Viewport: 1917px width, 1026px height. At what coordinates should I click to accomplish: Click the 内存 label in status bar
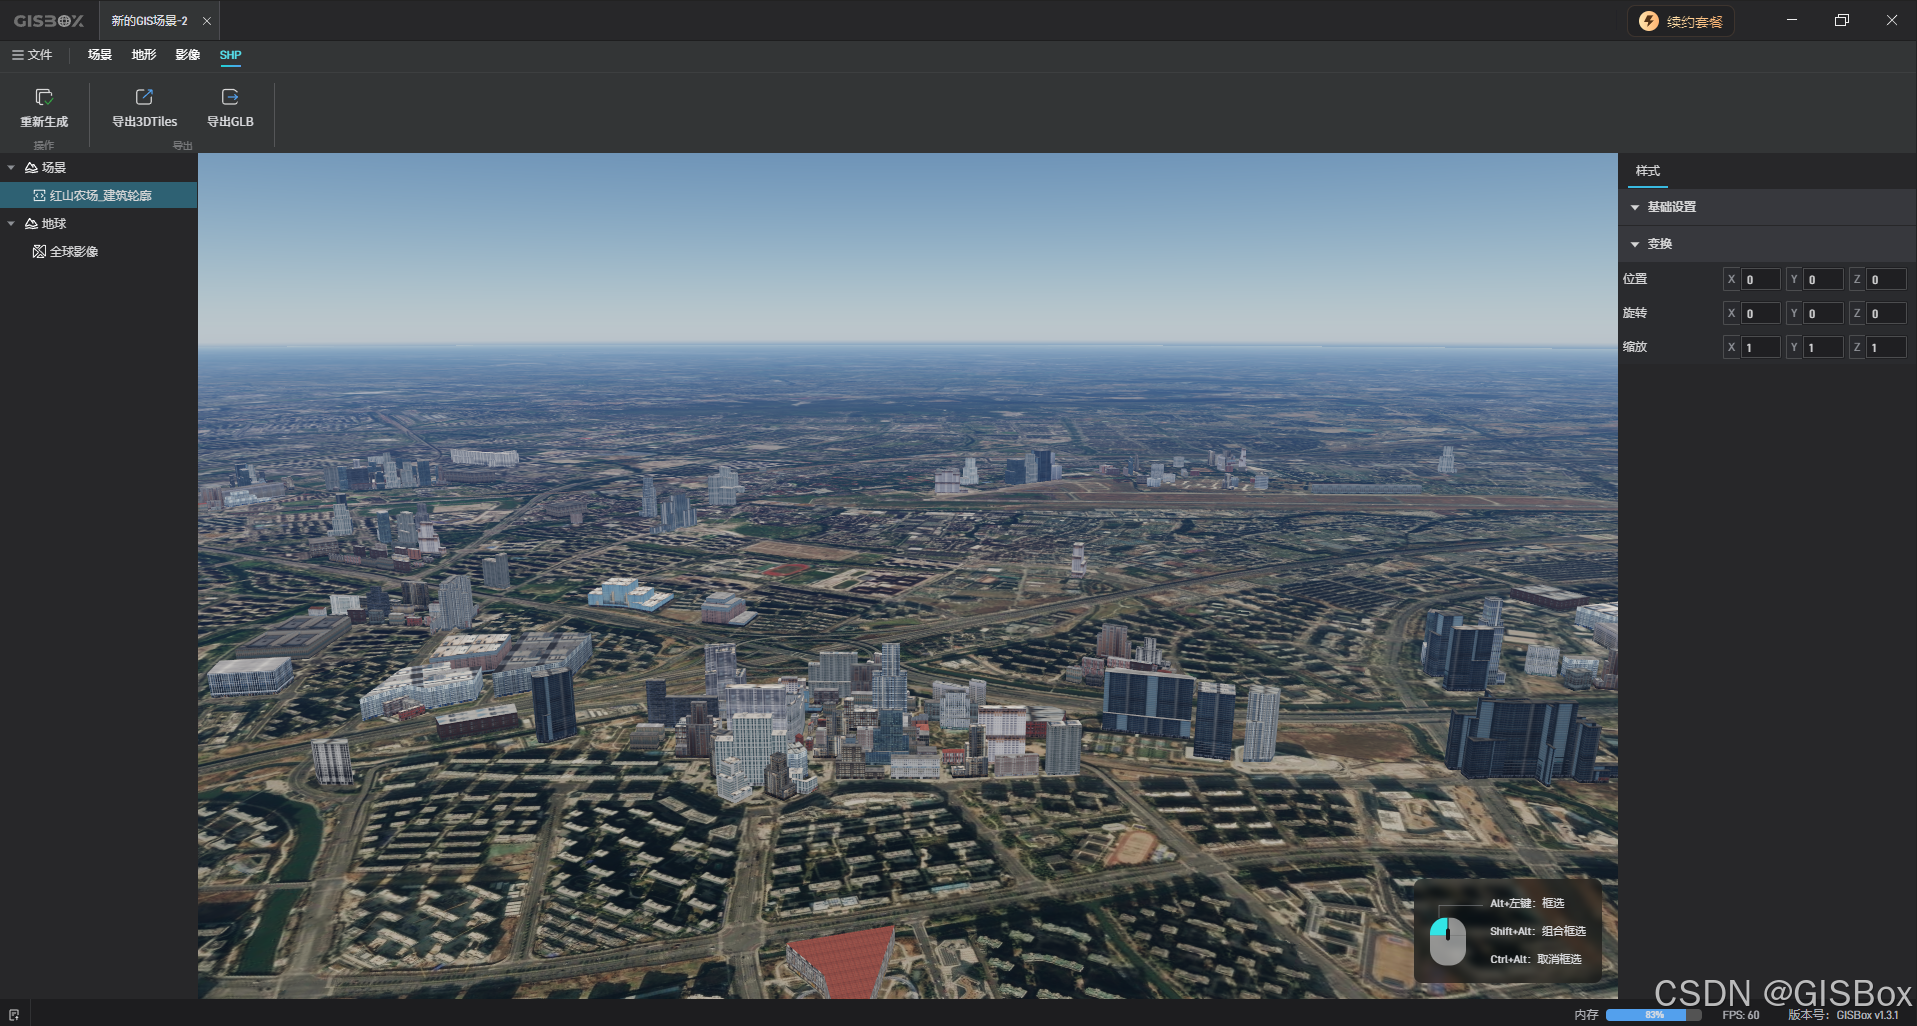(1586, 1015)
